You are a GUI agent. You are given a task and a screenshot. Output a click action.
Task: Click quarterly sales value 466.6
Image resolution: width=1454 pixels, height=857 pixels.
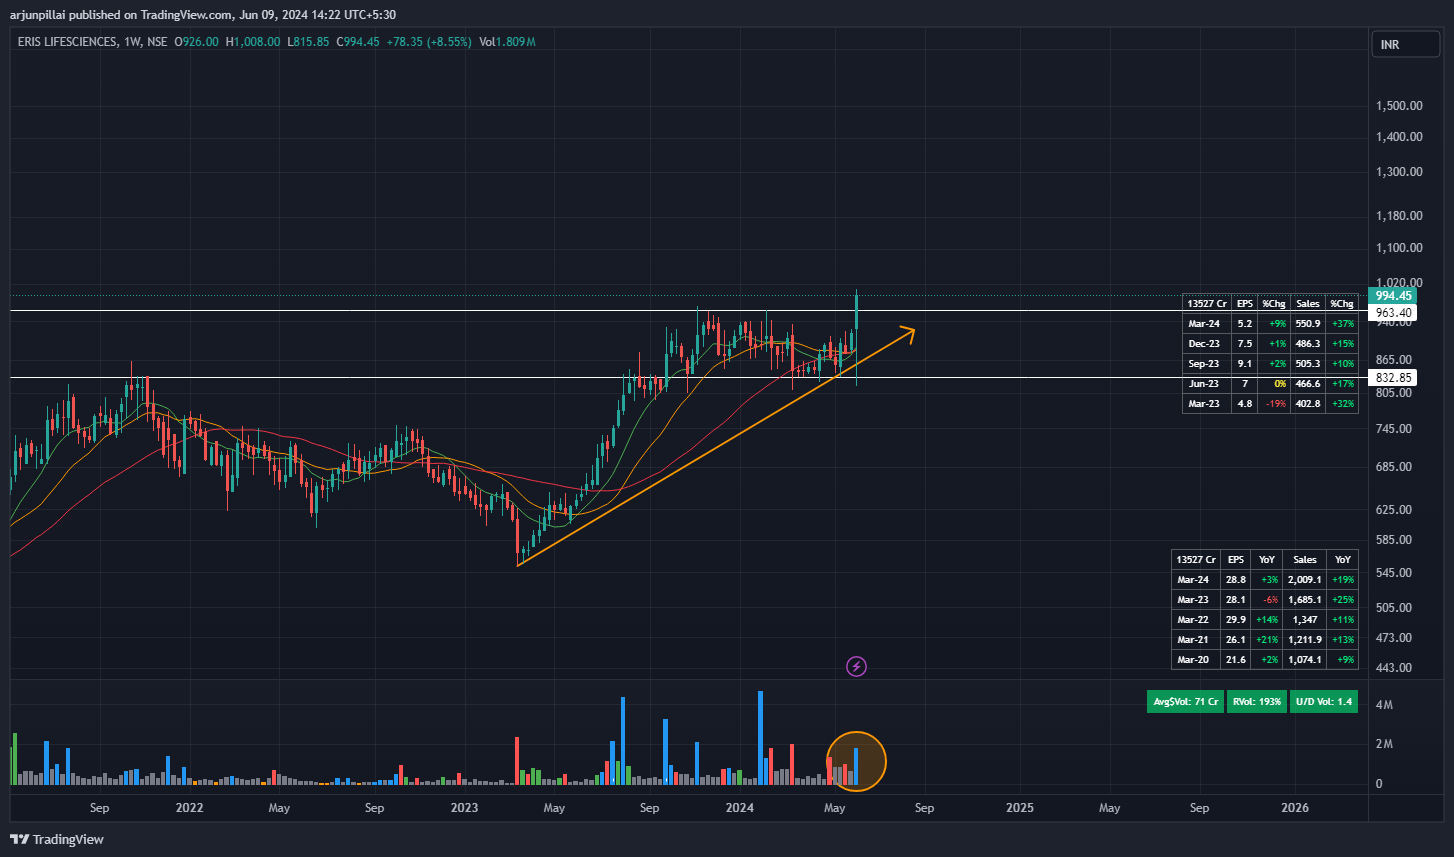click(x=1307, y=384)
